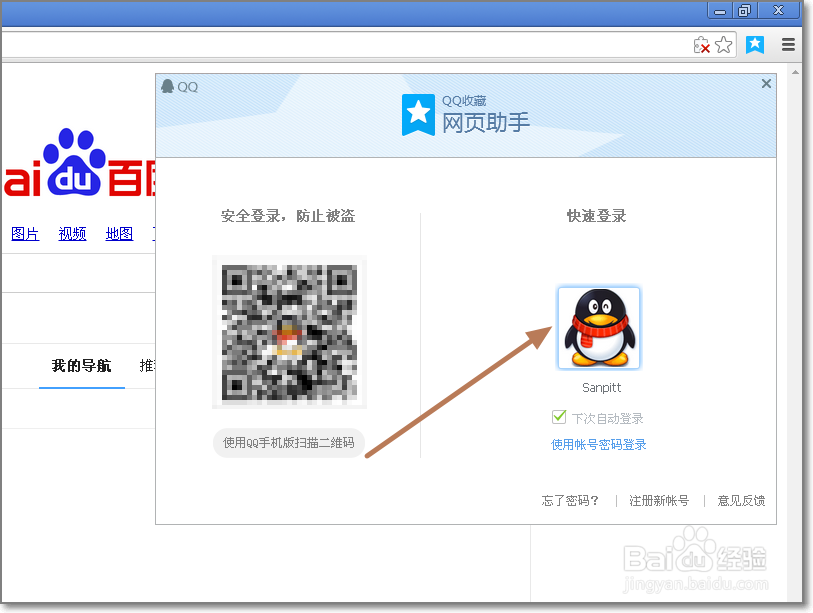Switch to the 我的导航 tab

click(81, 366)
